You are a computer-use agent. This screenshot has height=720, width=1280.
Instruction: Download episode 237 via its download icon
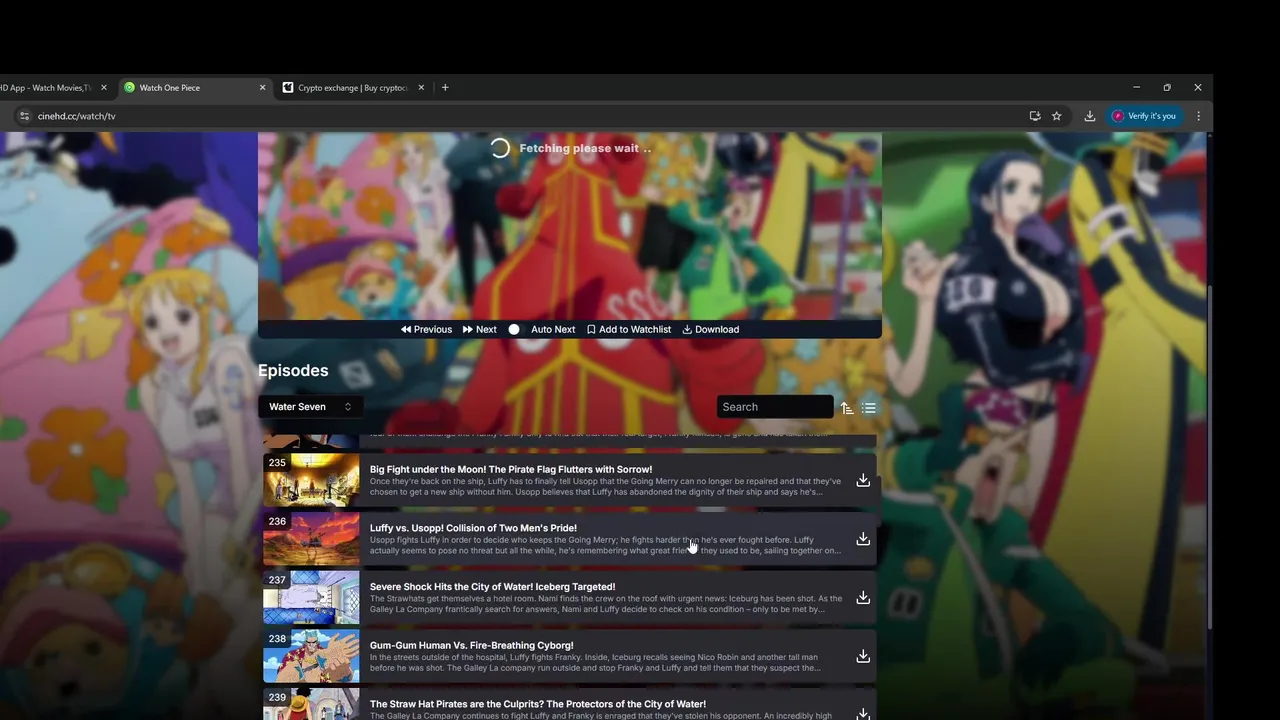click(863, 598)
